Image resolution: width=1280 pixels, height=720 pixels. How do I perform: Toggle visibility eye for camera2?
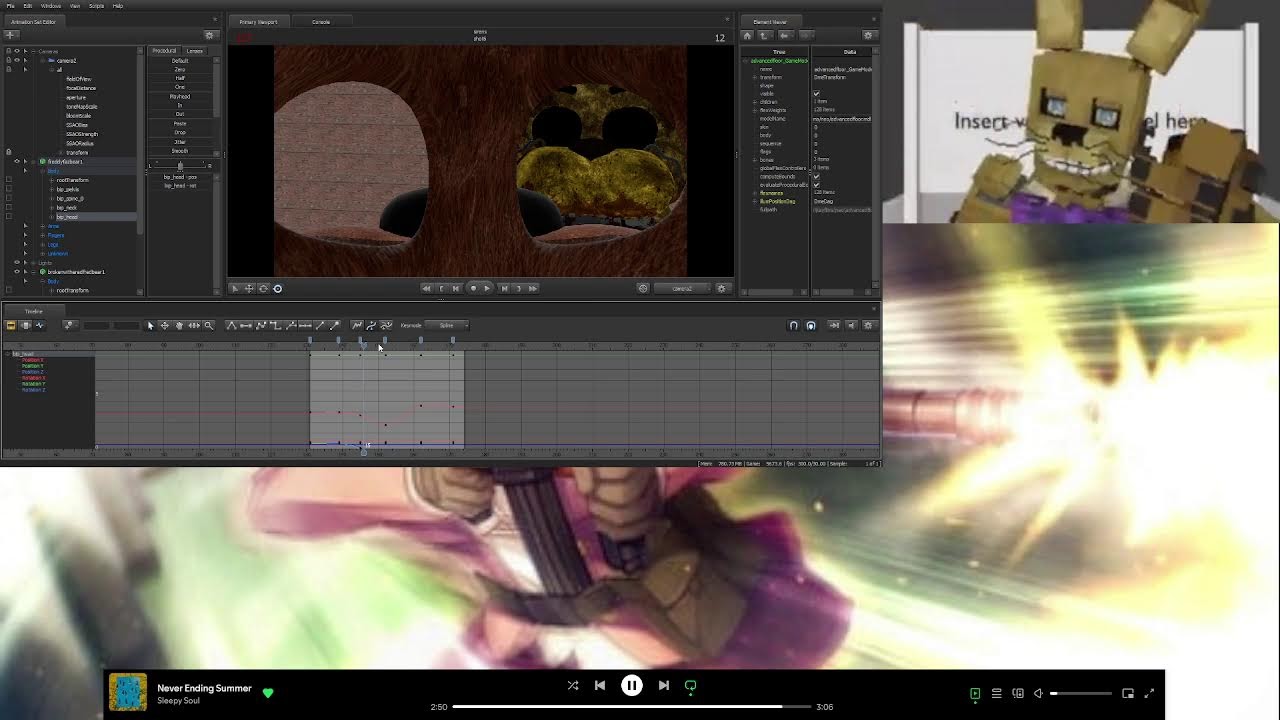[x=16, y=60]
